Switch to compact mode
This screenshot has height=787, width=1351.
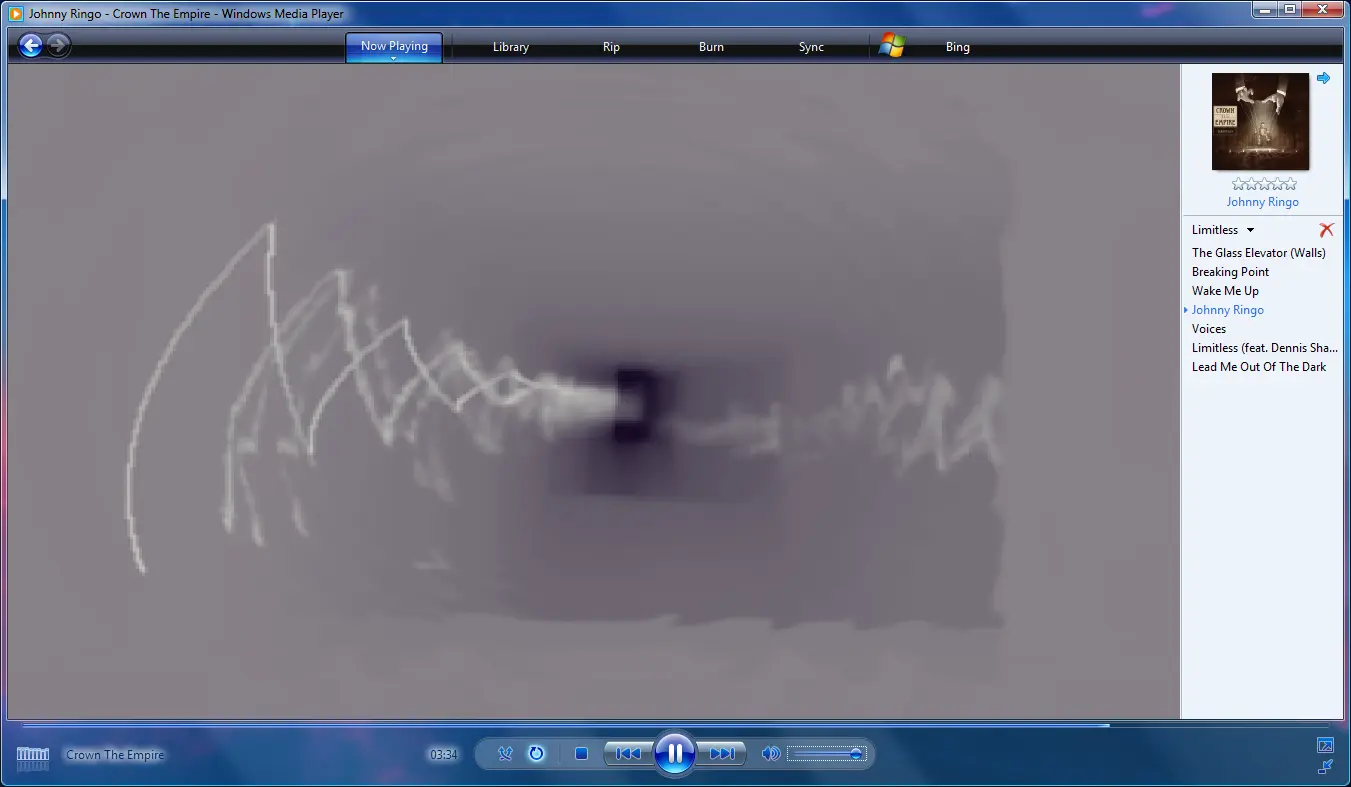(x=1325, y=767)
